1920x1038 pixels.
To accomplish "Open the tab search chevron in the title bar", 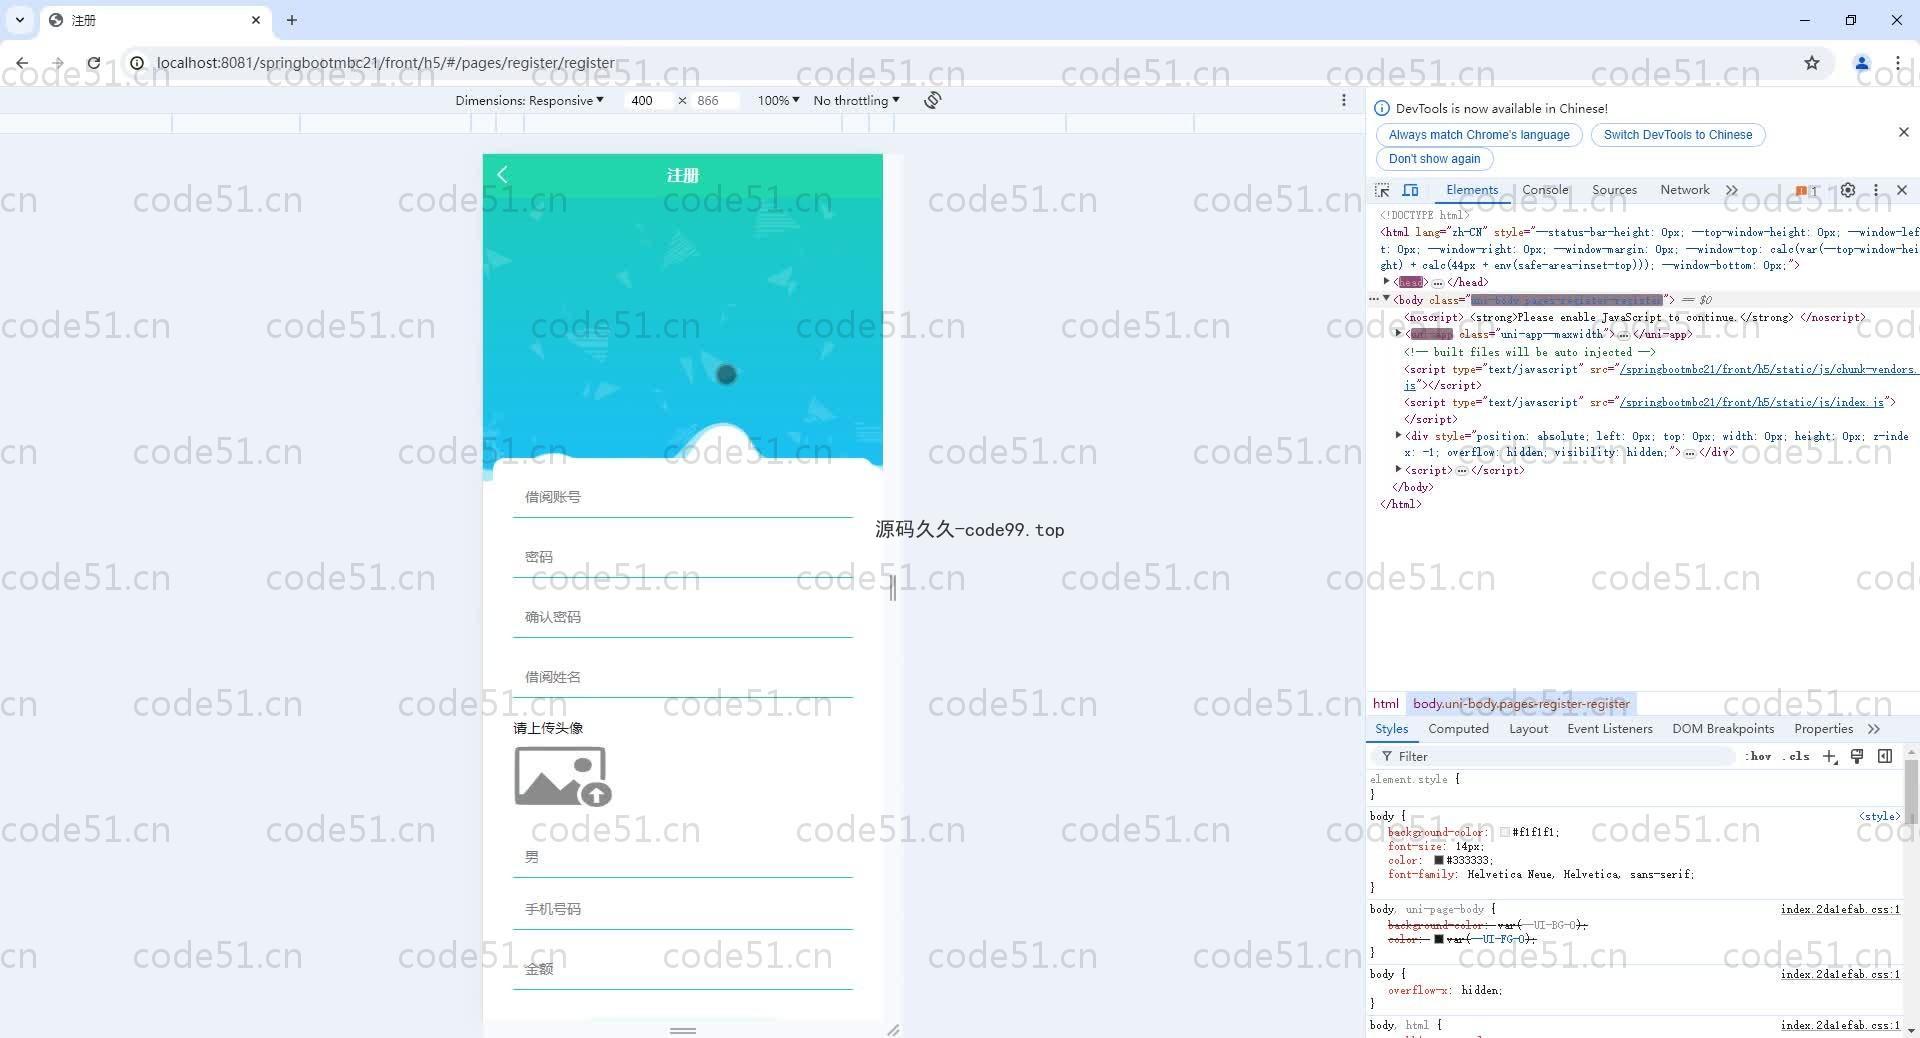I will coord(20,20).
